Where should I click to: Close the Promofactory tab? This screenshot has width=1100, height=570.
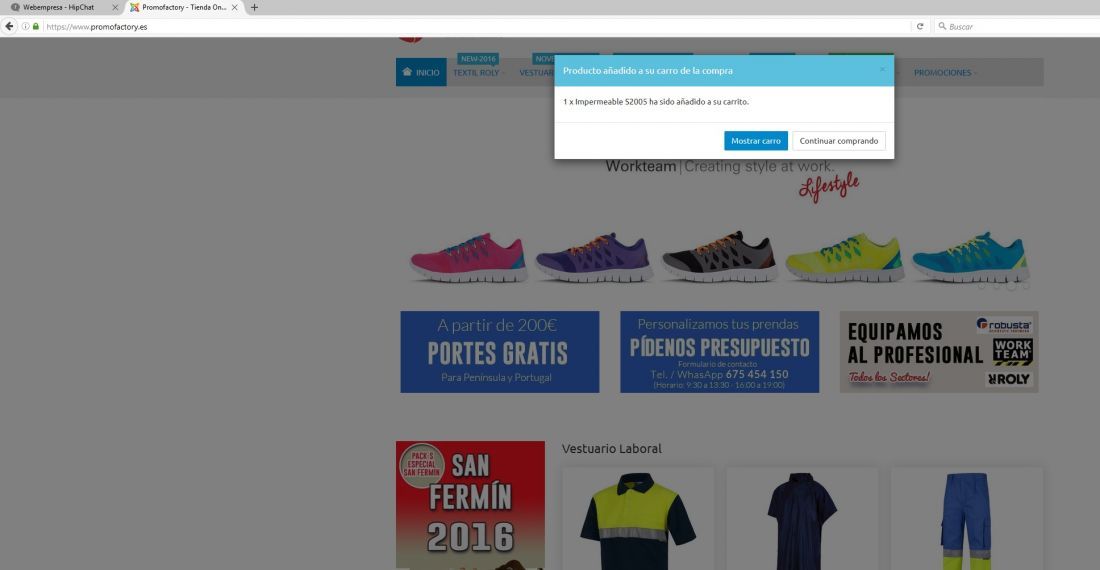(x=234, y=8)
